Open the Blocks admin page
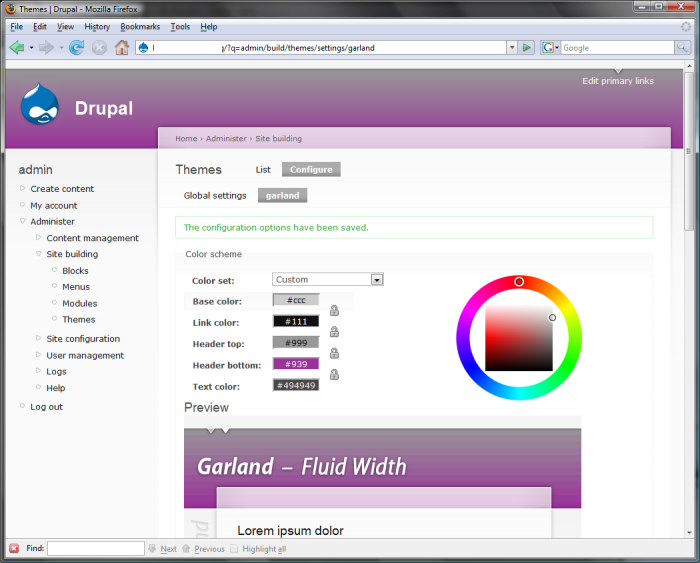This screenshot has height=563, width=700. [75, 271]
